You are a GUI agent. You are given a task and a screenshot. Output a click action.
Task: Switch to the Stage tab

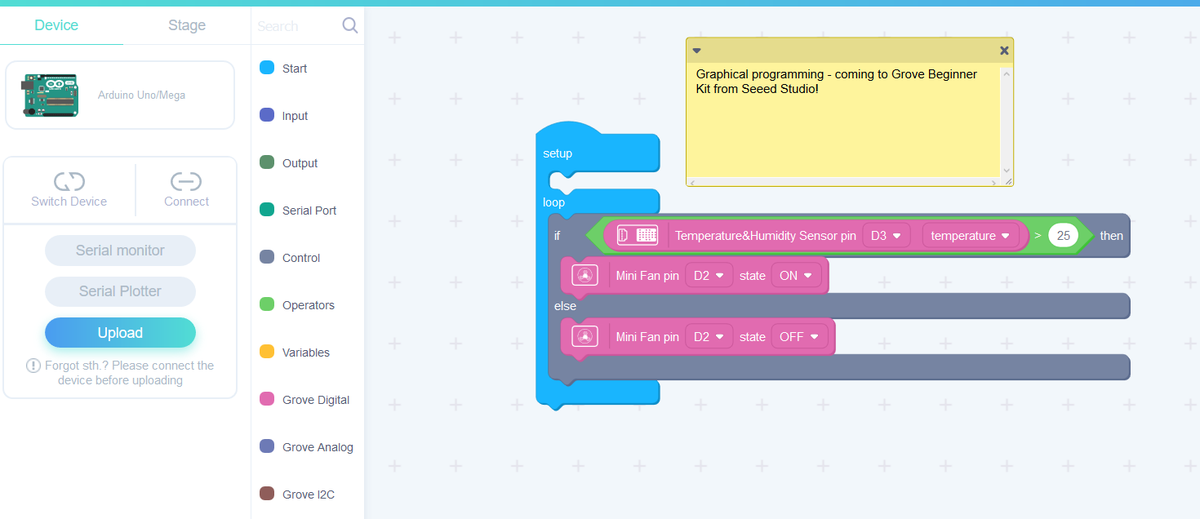(x=187, y=25)
